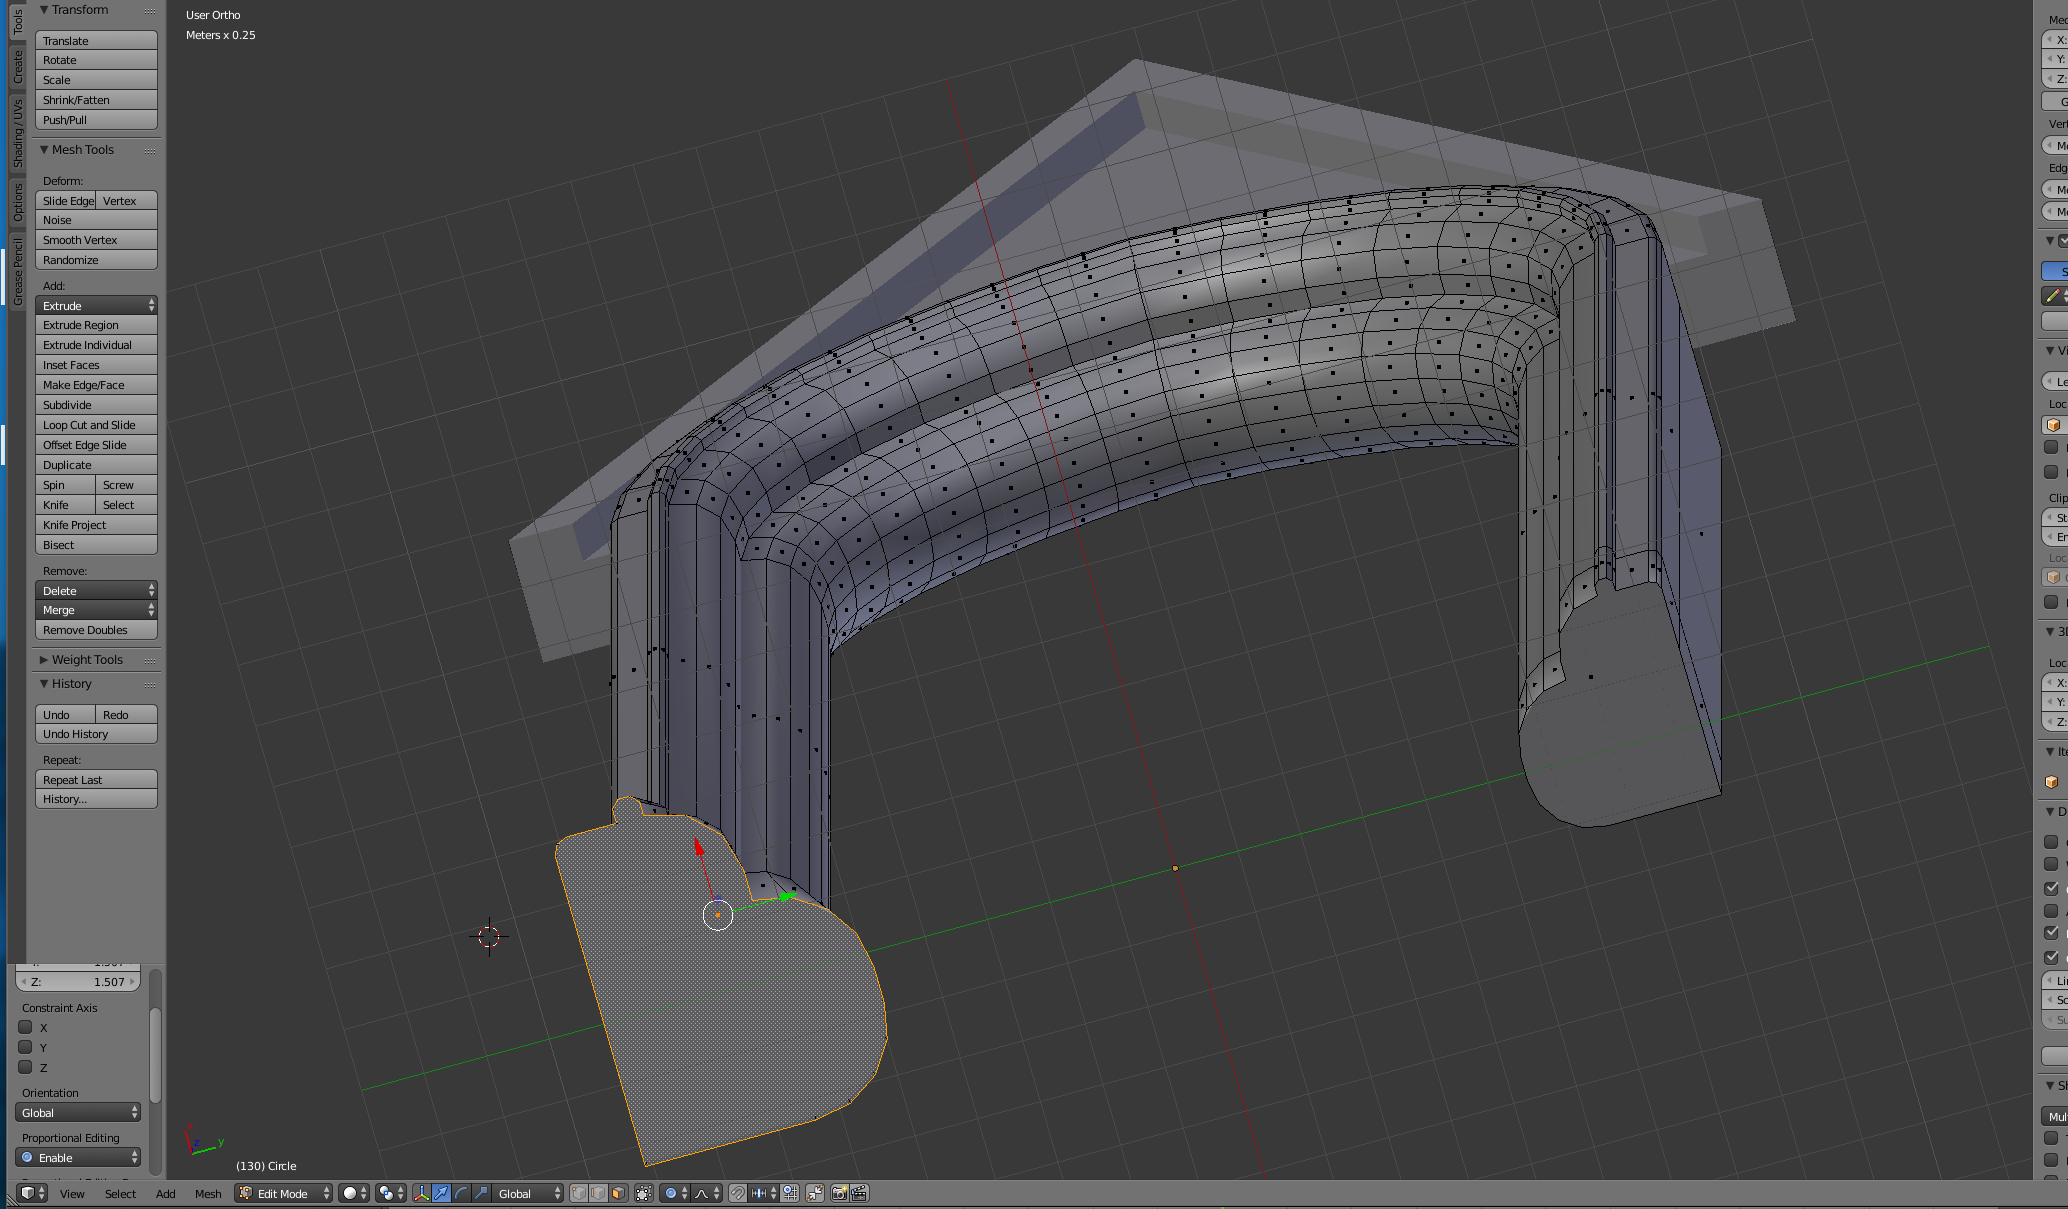The image size is (2068, 1209).
Task: Open header Global orientation dropdown
Action: pyautogui.click(x=530, y=1193)
